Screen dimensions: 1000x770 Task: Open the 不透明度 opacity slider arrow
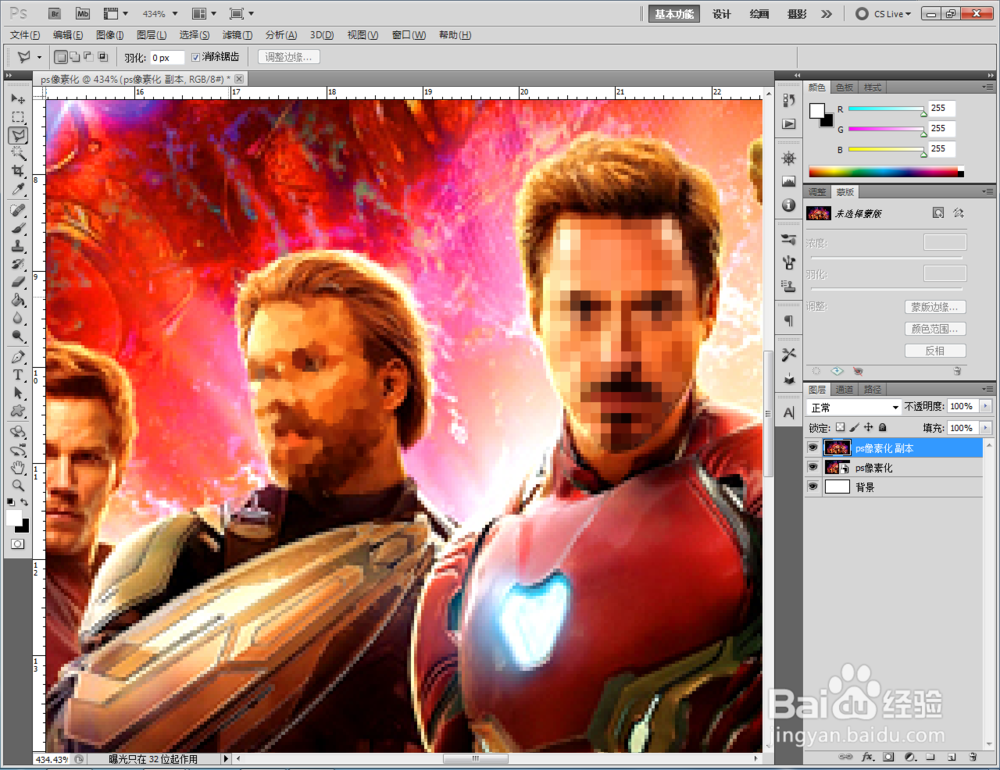point(985,406)
